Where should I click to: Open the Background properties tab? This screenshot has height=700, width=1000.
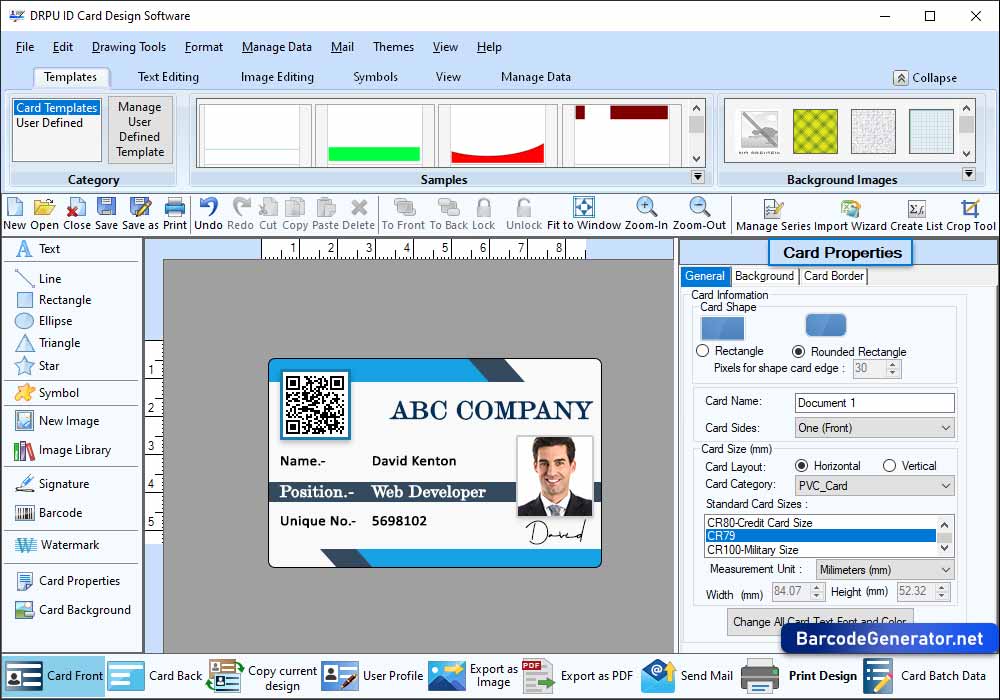(x=764, y=276)
